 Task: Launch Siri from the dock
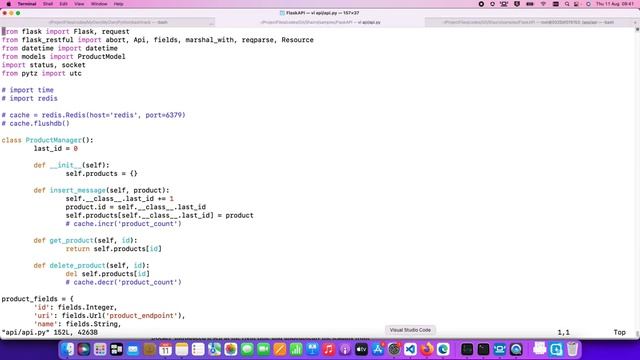click(x=84, y=349)
